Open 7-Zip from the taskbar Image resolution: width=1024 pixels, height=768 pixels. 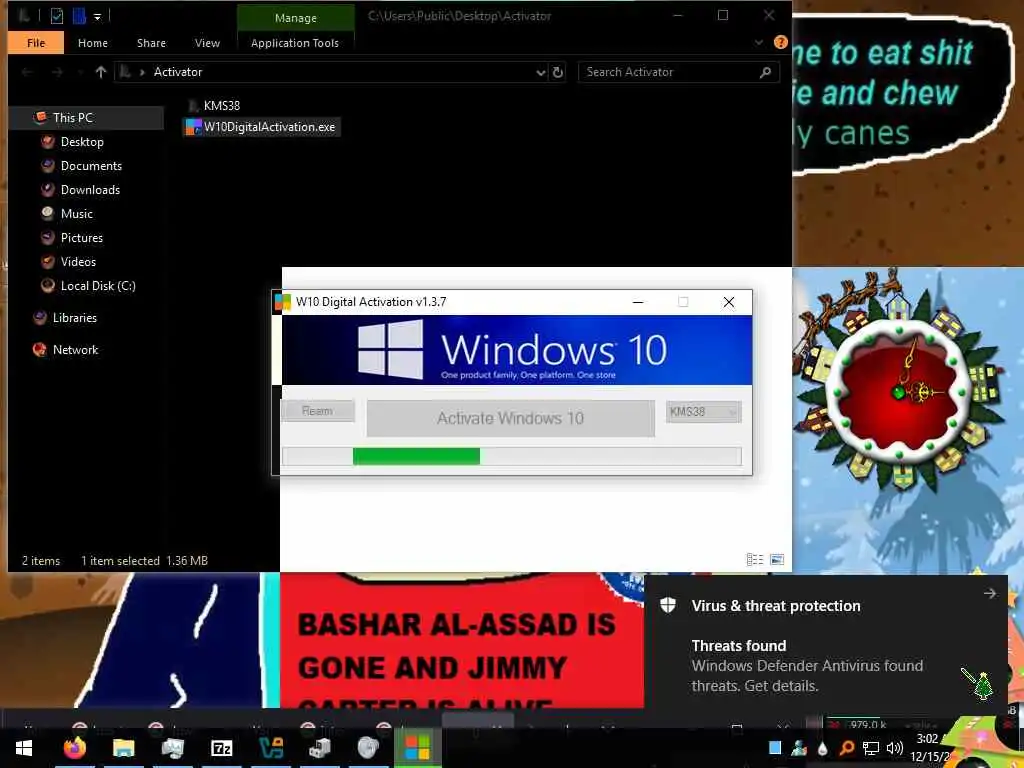click(222, 748)
